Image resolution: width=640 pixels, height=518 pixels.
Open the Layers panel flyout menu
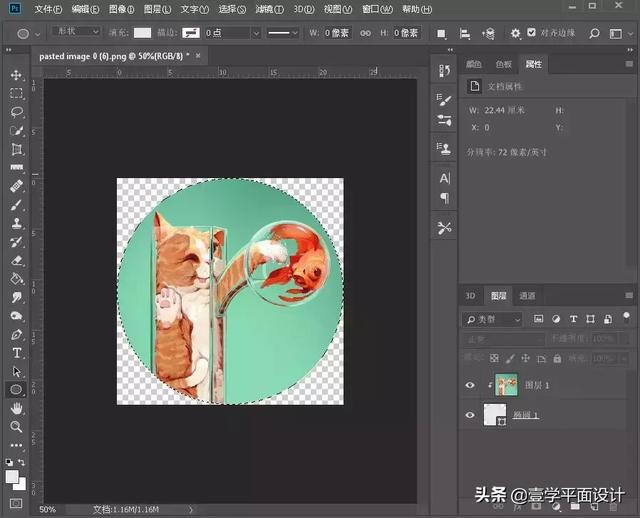point(629,295)
